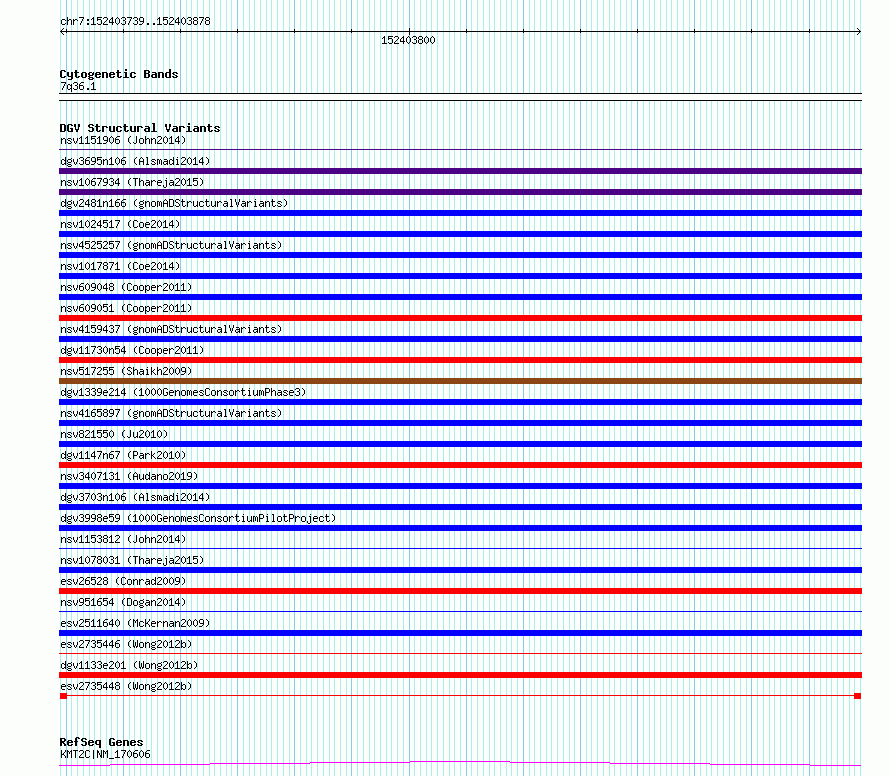Click the esv2511640 (McKernan2009) label
Screen dimensions: 890x776
135,623
